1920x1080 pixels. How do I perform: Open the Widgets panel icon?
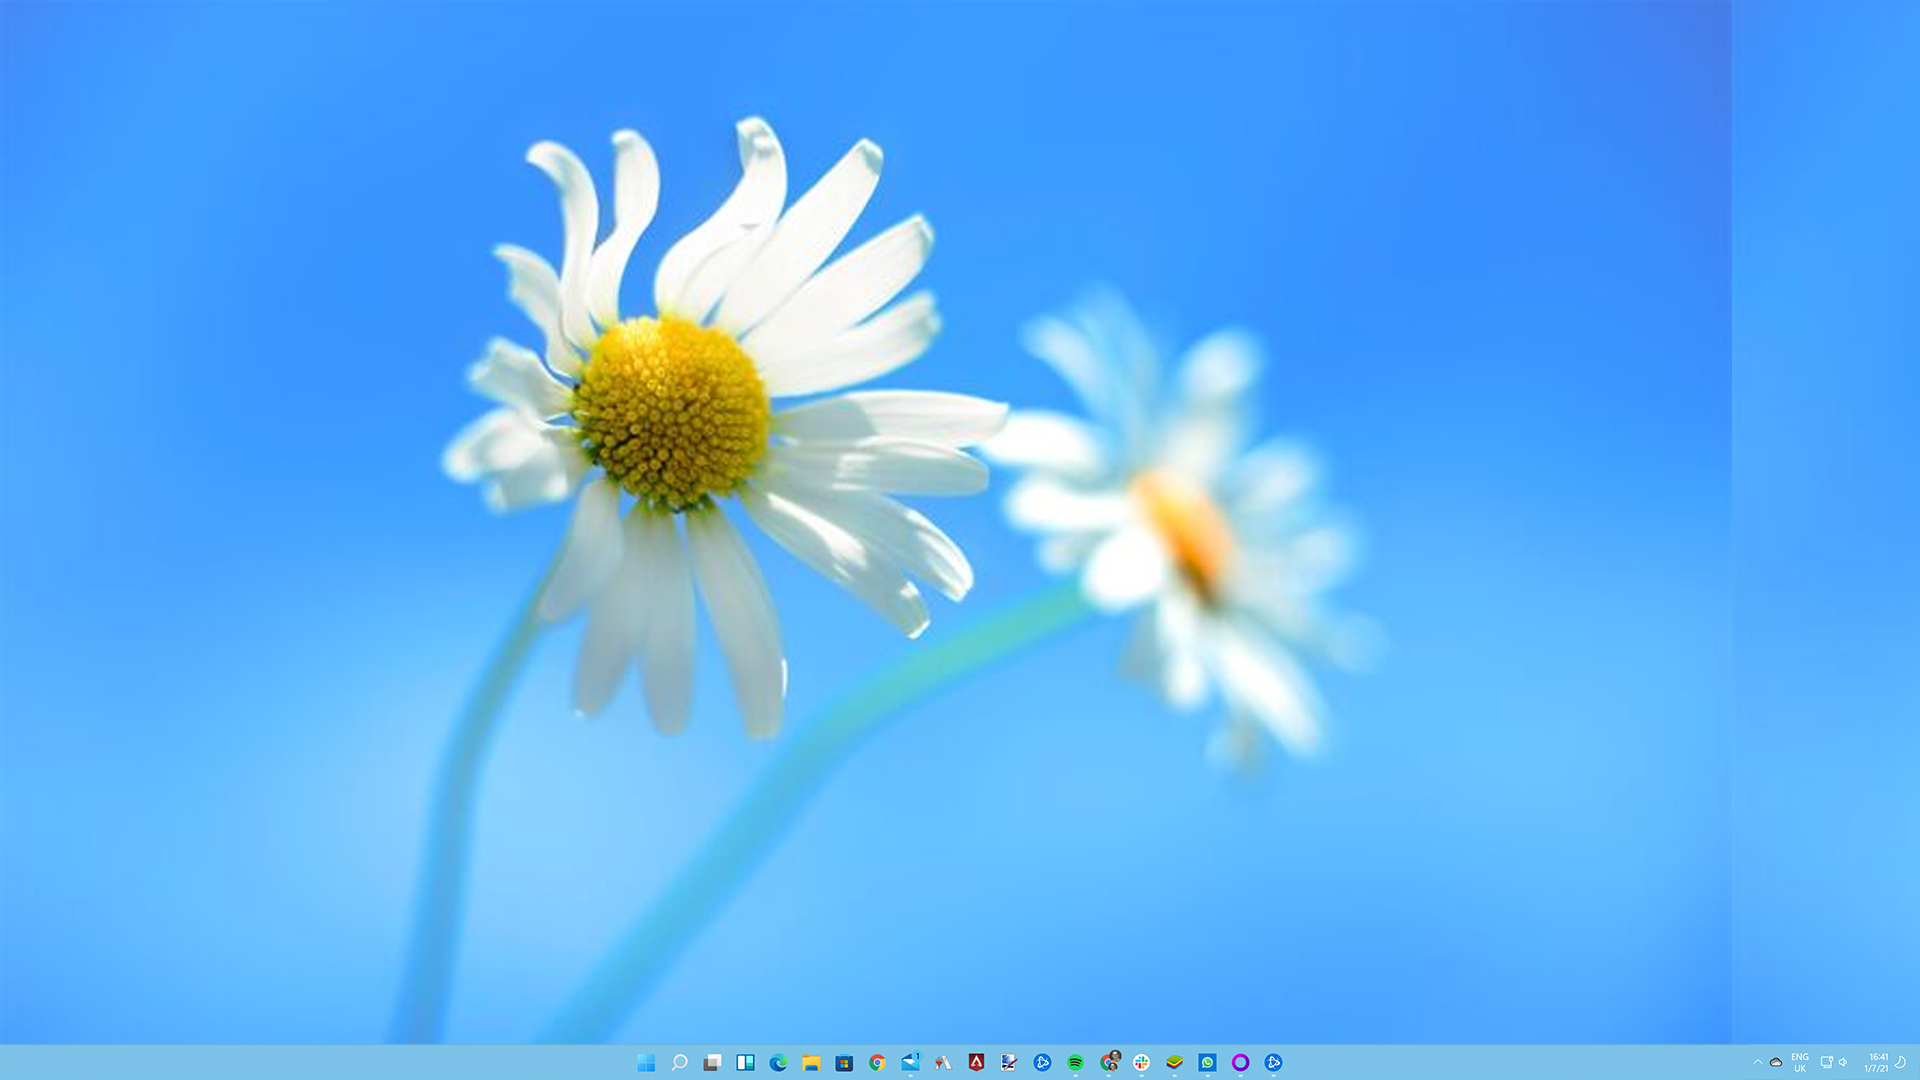pyautogui.click(x=745, y=1063)
